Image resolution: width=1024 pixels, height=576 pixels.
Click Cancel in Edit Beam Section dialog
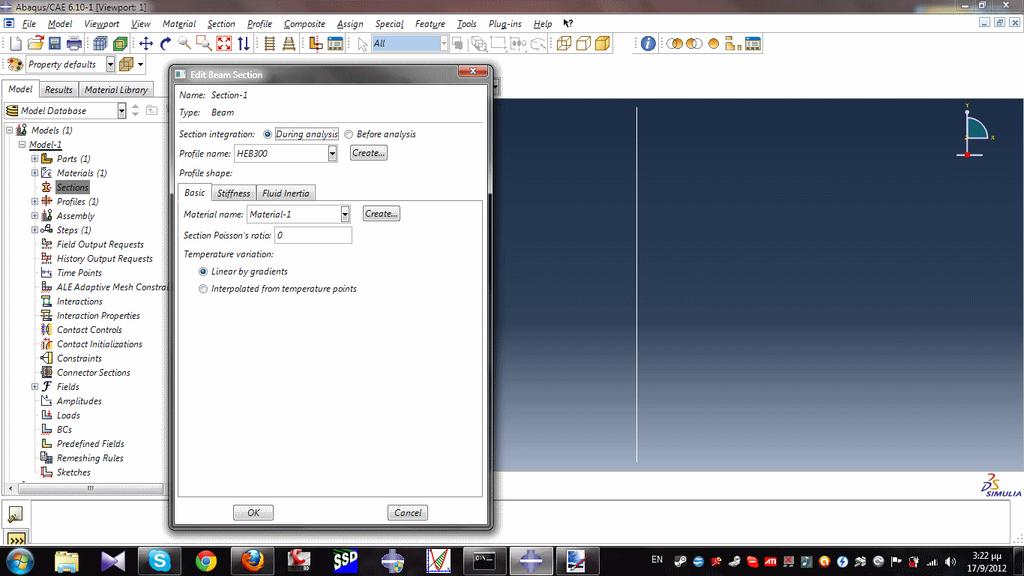(x=408, y=513)
